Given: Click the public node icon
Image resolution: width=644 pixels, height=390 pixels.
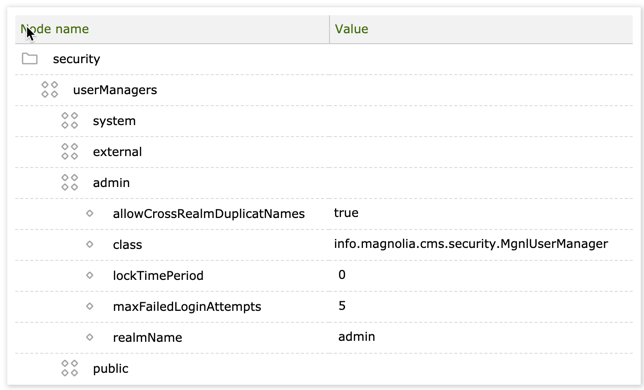Looking at the screenshot, I should (x=70, y=368).
